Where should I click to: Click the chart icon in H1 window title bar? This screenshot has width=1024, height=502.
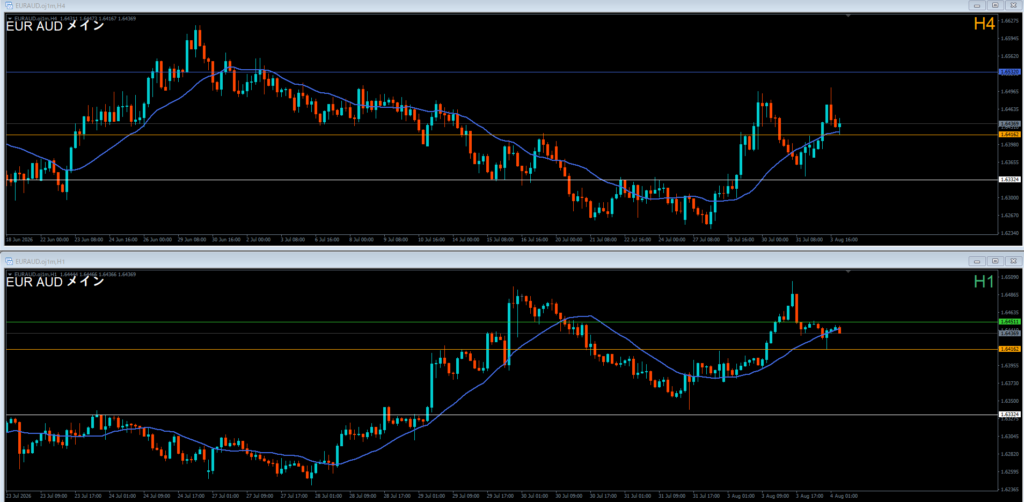pos(8,260)
